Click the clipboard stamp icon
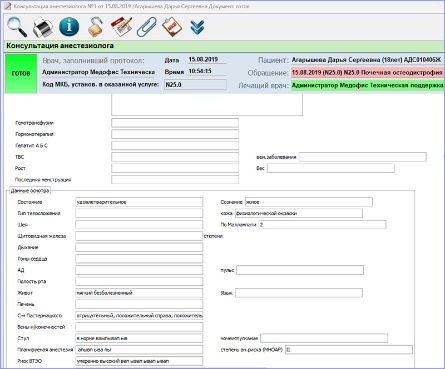This screenshot has width=445, height=369. 172,27
